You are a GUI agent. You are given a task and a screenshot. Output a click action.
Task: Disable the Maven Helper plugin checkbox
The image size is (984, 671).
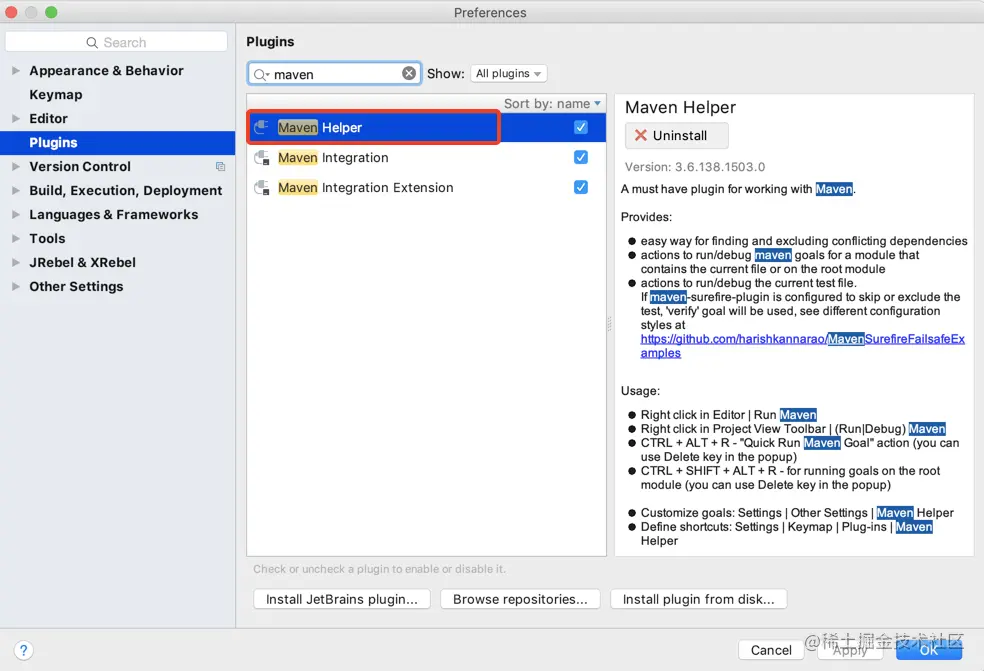coord(580,127)
